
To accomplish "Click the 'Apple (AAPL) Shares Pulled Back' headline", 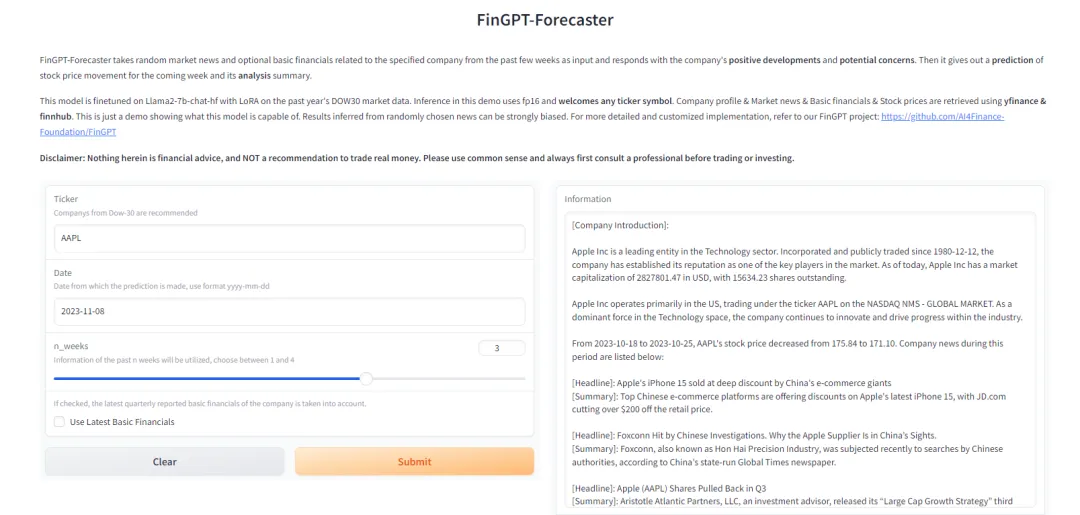I will (x=669, y=488).
